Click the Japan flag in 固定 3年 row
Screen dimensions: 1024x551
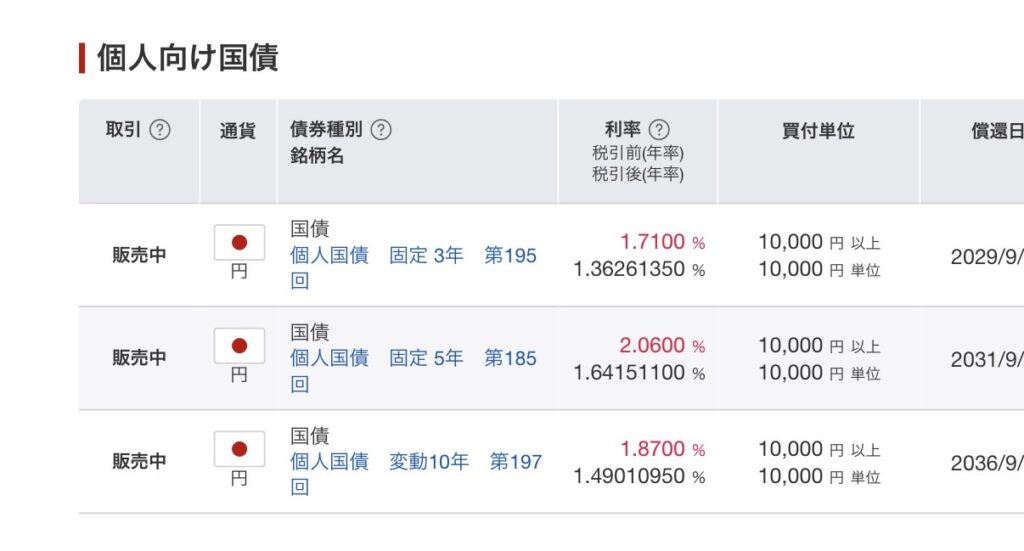[239, 242]
